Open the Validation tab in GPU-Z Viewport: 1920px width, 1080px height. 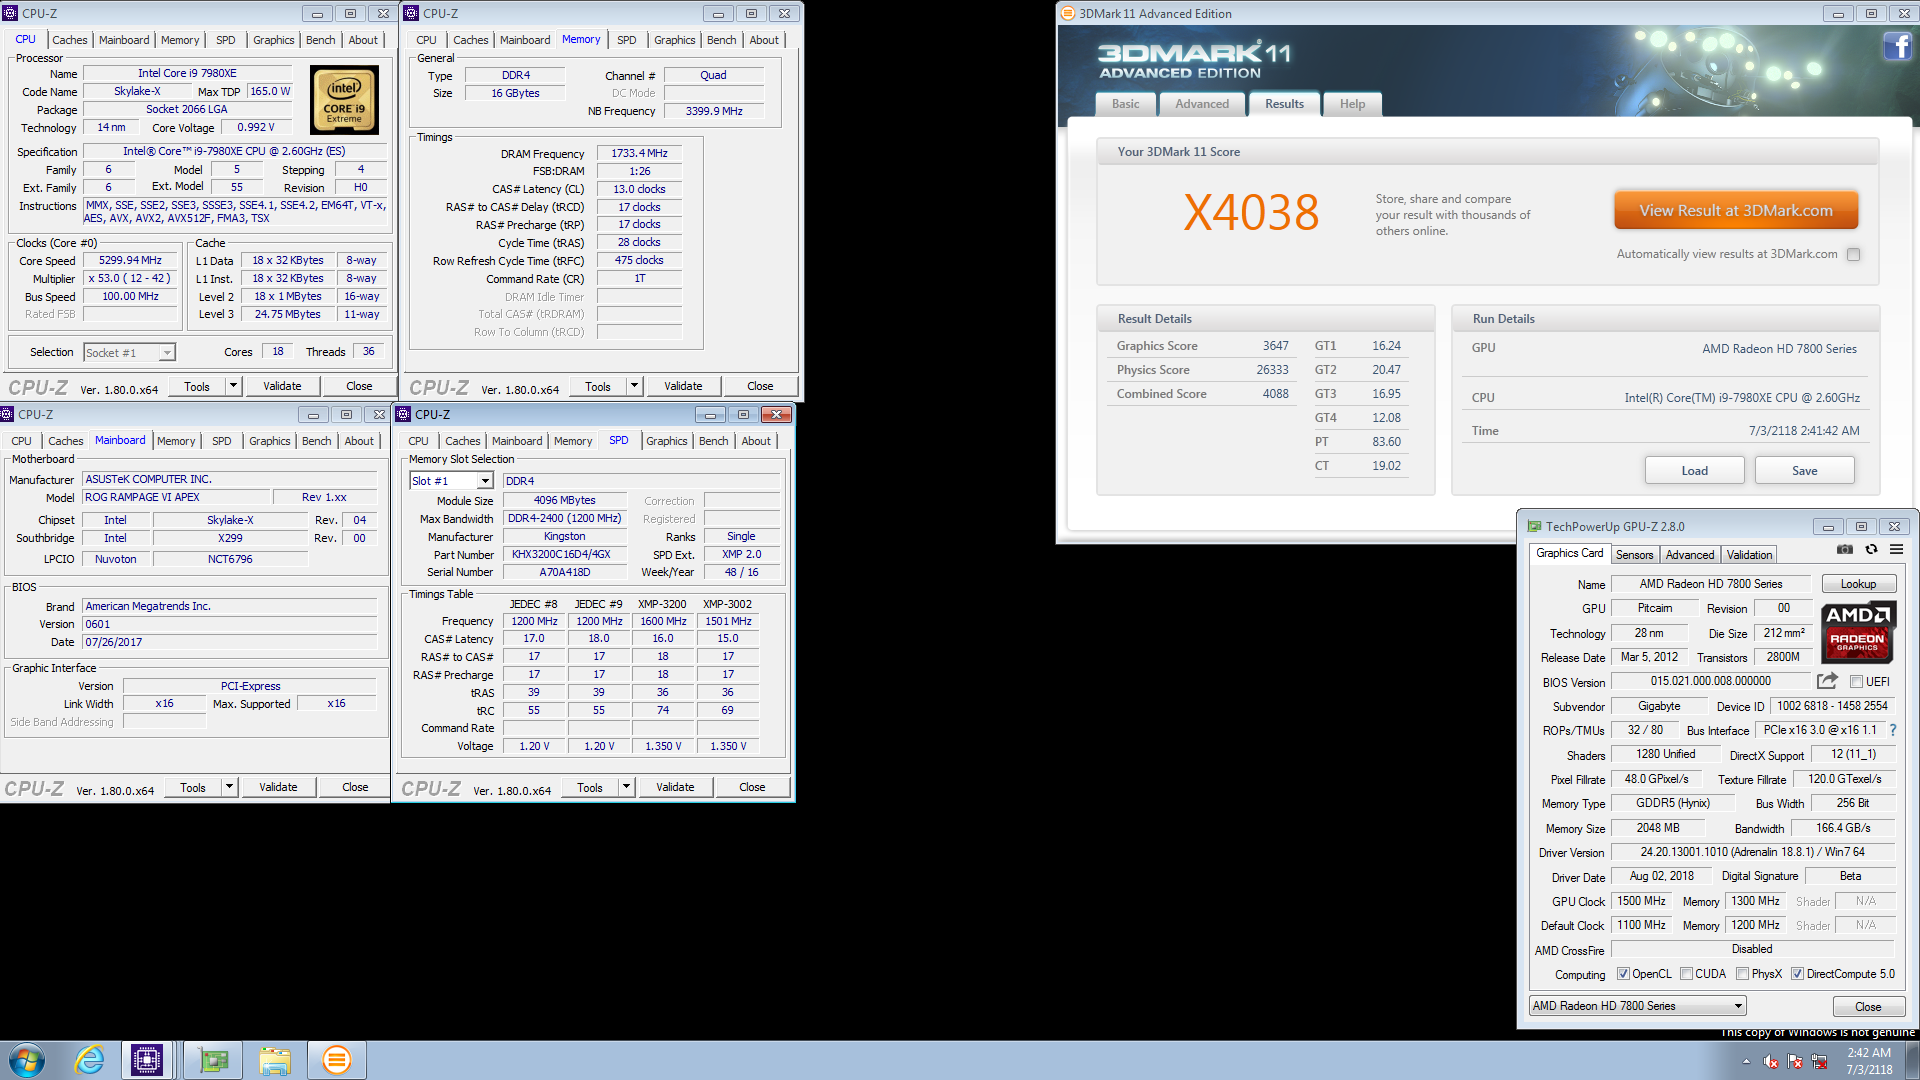click(1749, 555)
